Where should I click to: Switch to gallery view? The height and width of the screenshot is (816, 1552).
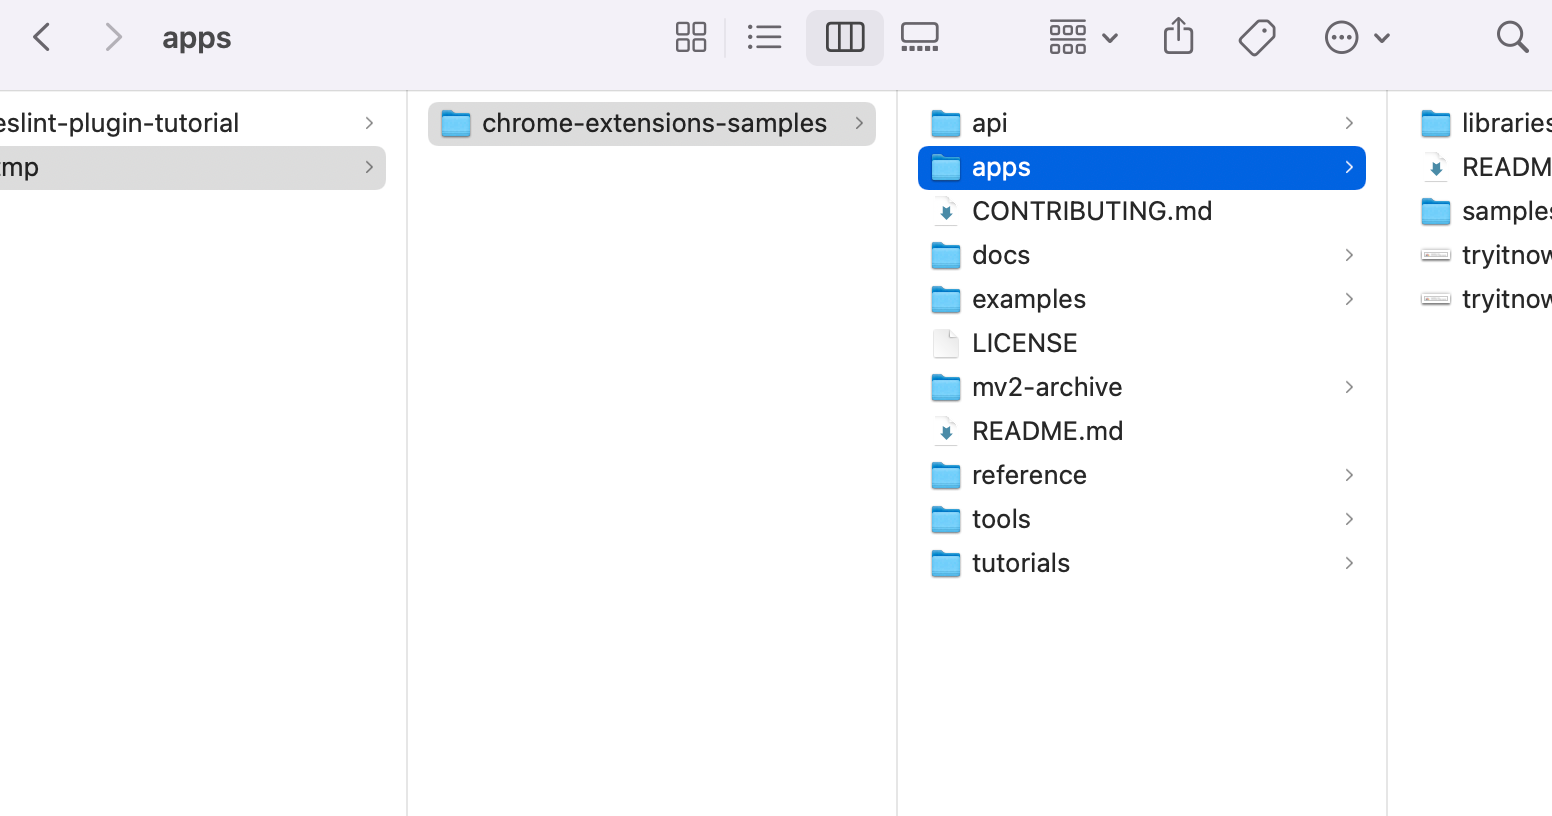point(919,38)
